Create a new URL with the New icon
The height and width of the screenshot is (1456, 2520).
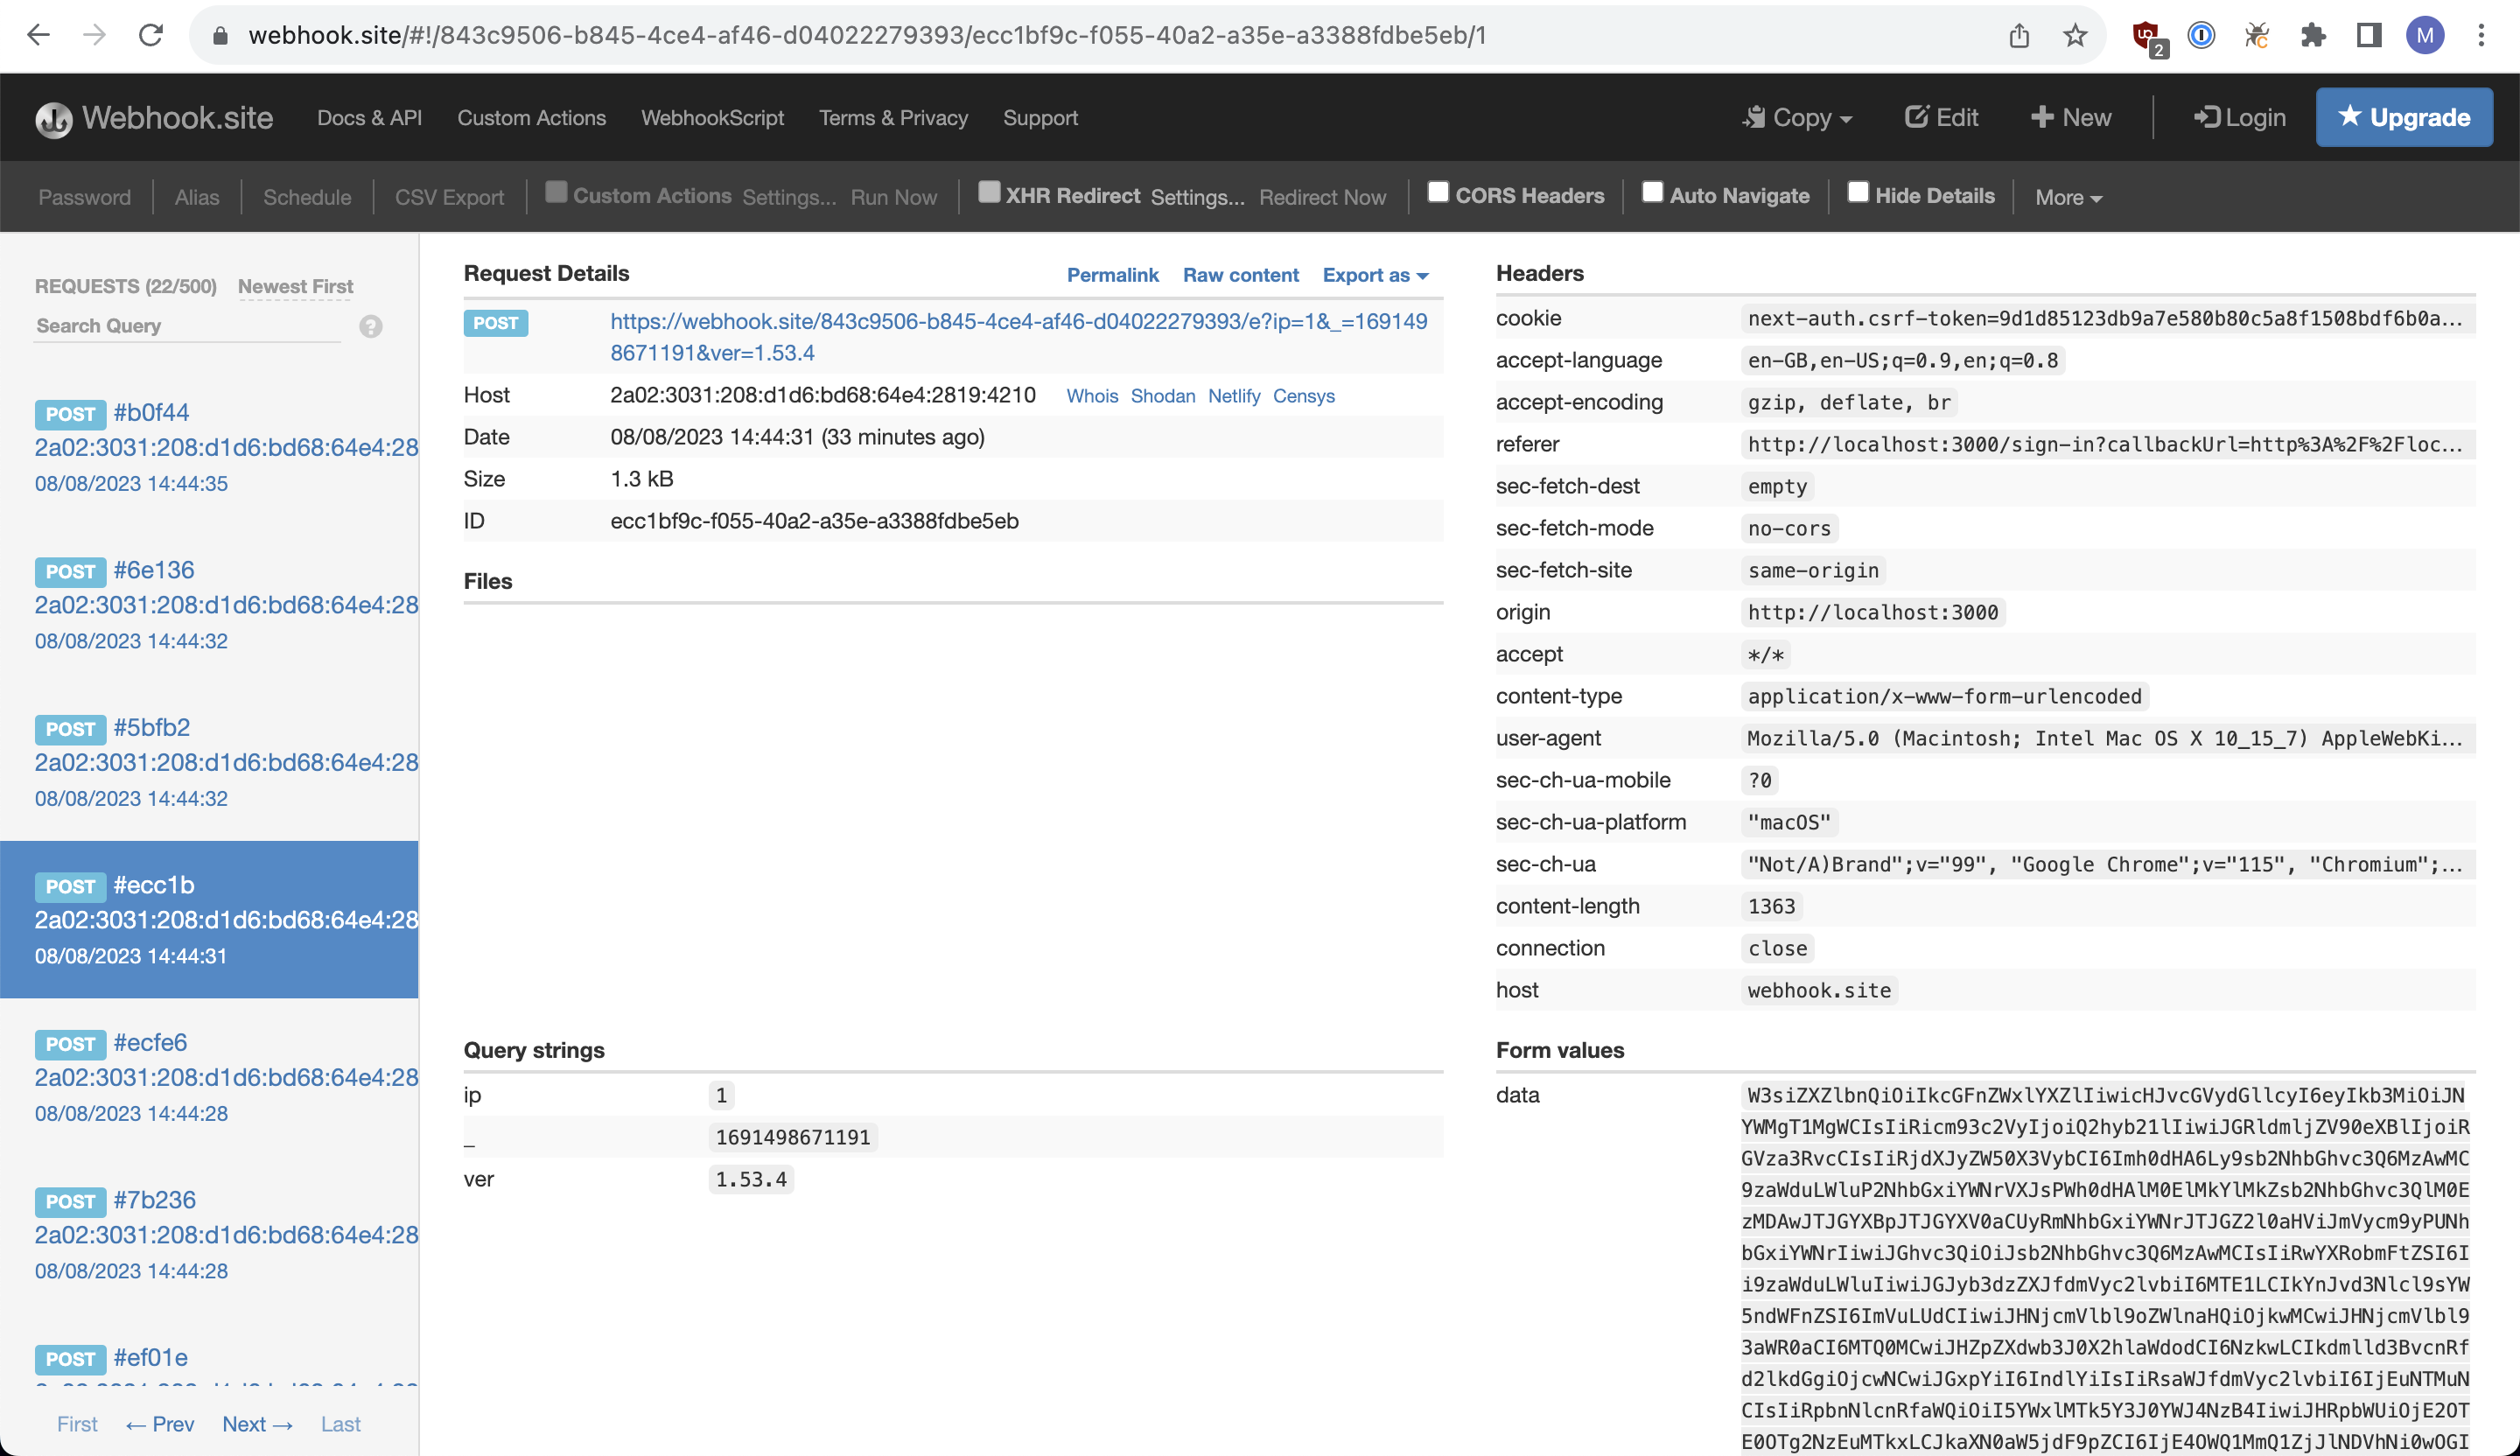click(x=2043, y=117)
